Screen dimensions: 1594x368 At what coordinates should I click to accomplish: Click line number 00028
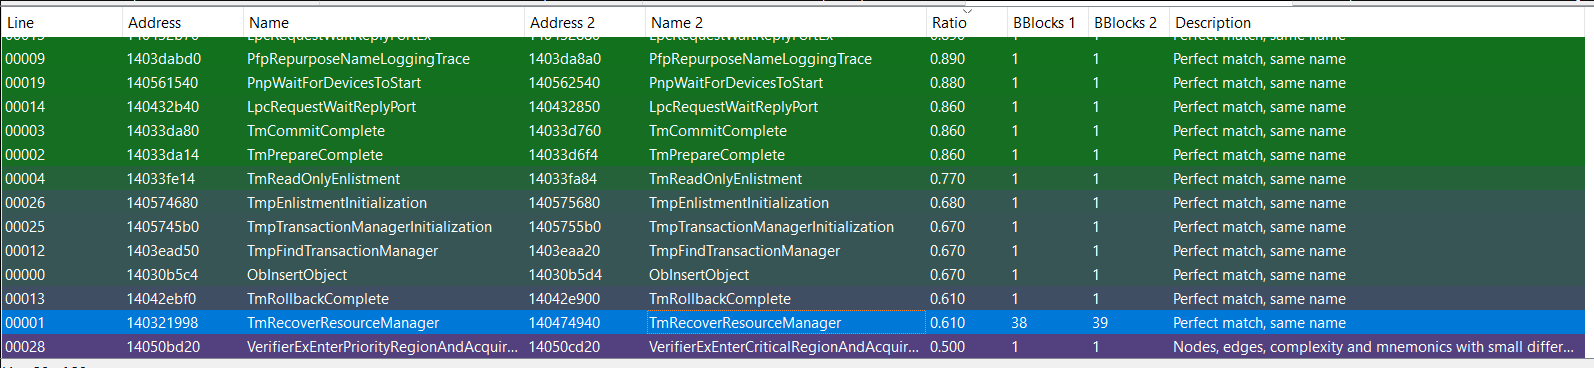coord(25,347)
